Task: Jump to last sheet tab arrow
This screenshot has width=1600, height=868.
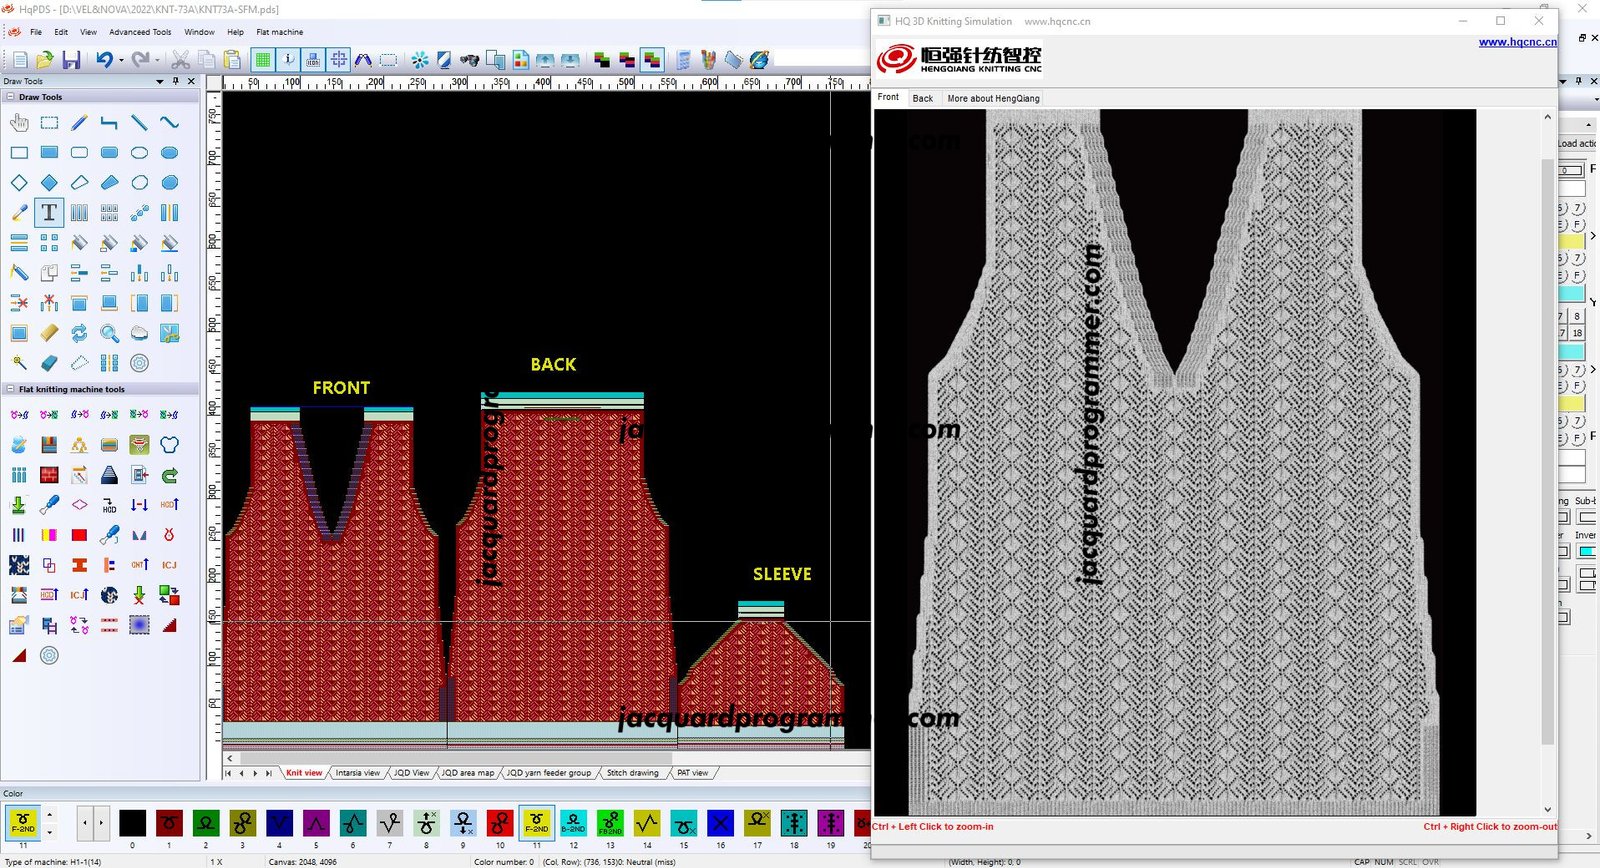Action: click(268, 773)
